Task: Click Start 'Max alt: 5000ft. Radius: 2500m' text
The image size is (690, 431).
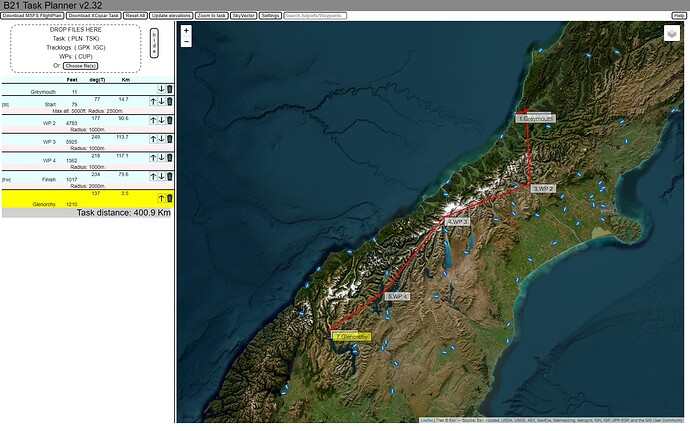Action: (x=87, y=111)
